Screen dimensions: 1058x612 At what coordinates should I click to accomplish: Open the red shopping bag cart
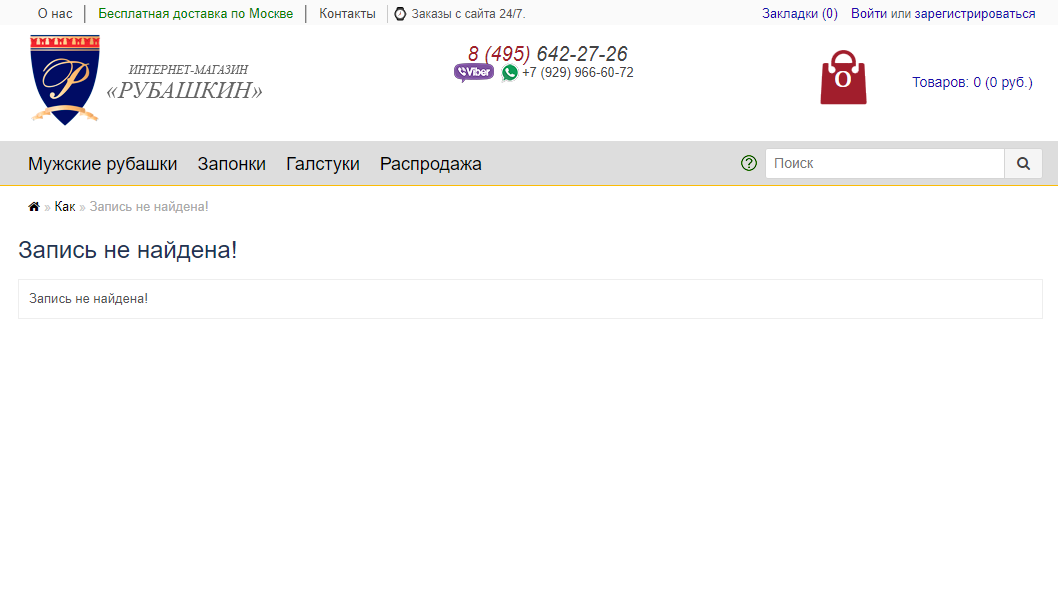pos(843,78)
